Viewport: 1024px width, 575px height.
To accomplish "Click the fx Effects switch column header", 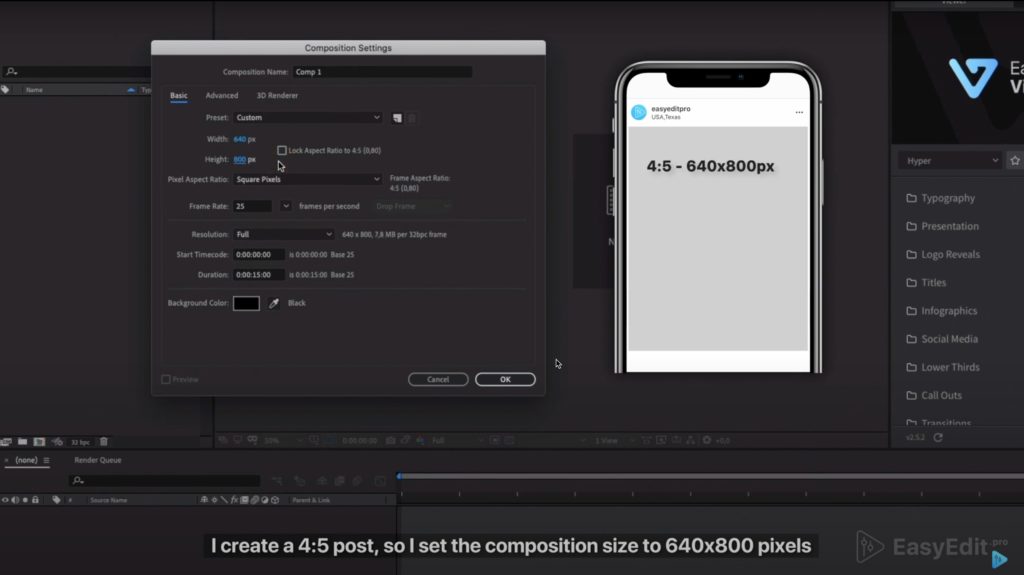I will [x=234, y=500].
